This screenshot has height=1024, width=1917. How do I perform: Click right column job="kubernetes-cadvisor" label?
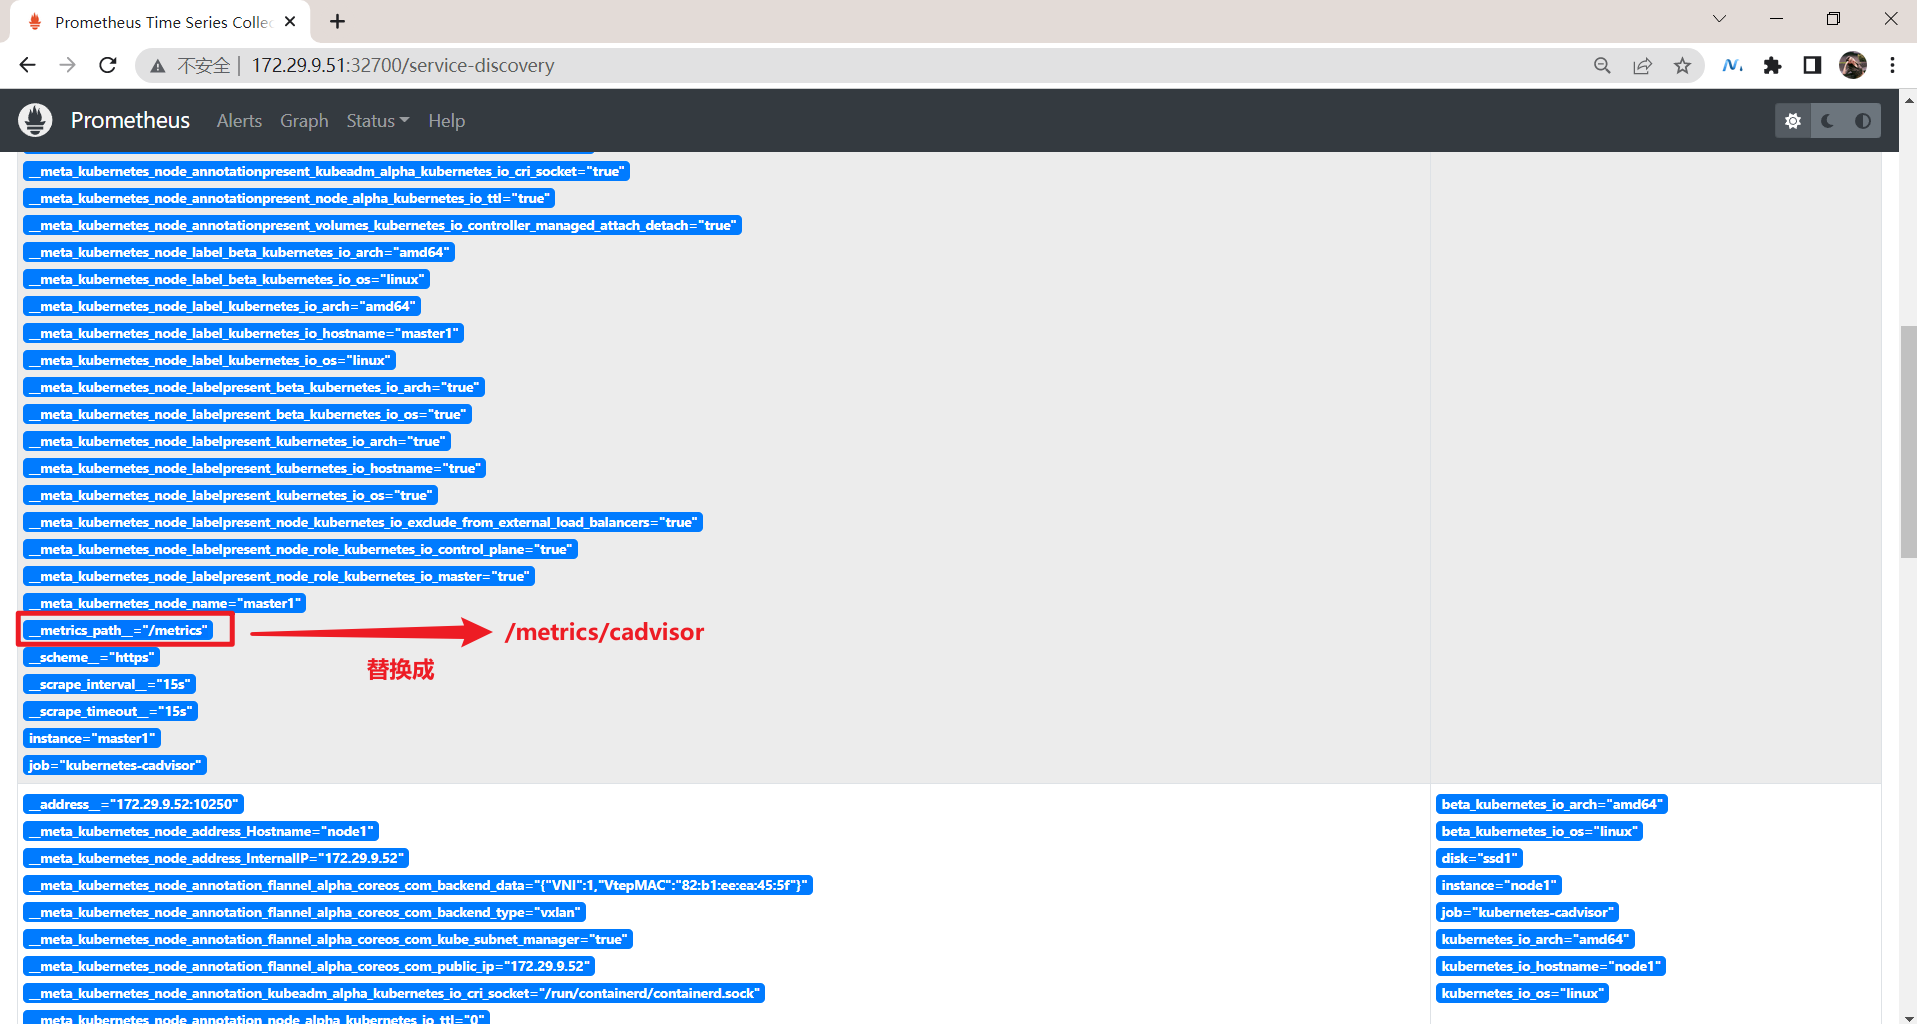(1528, 912)
